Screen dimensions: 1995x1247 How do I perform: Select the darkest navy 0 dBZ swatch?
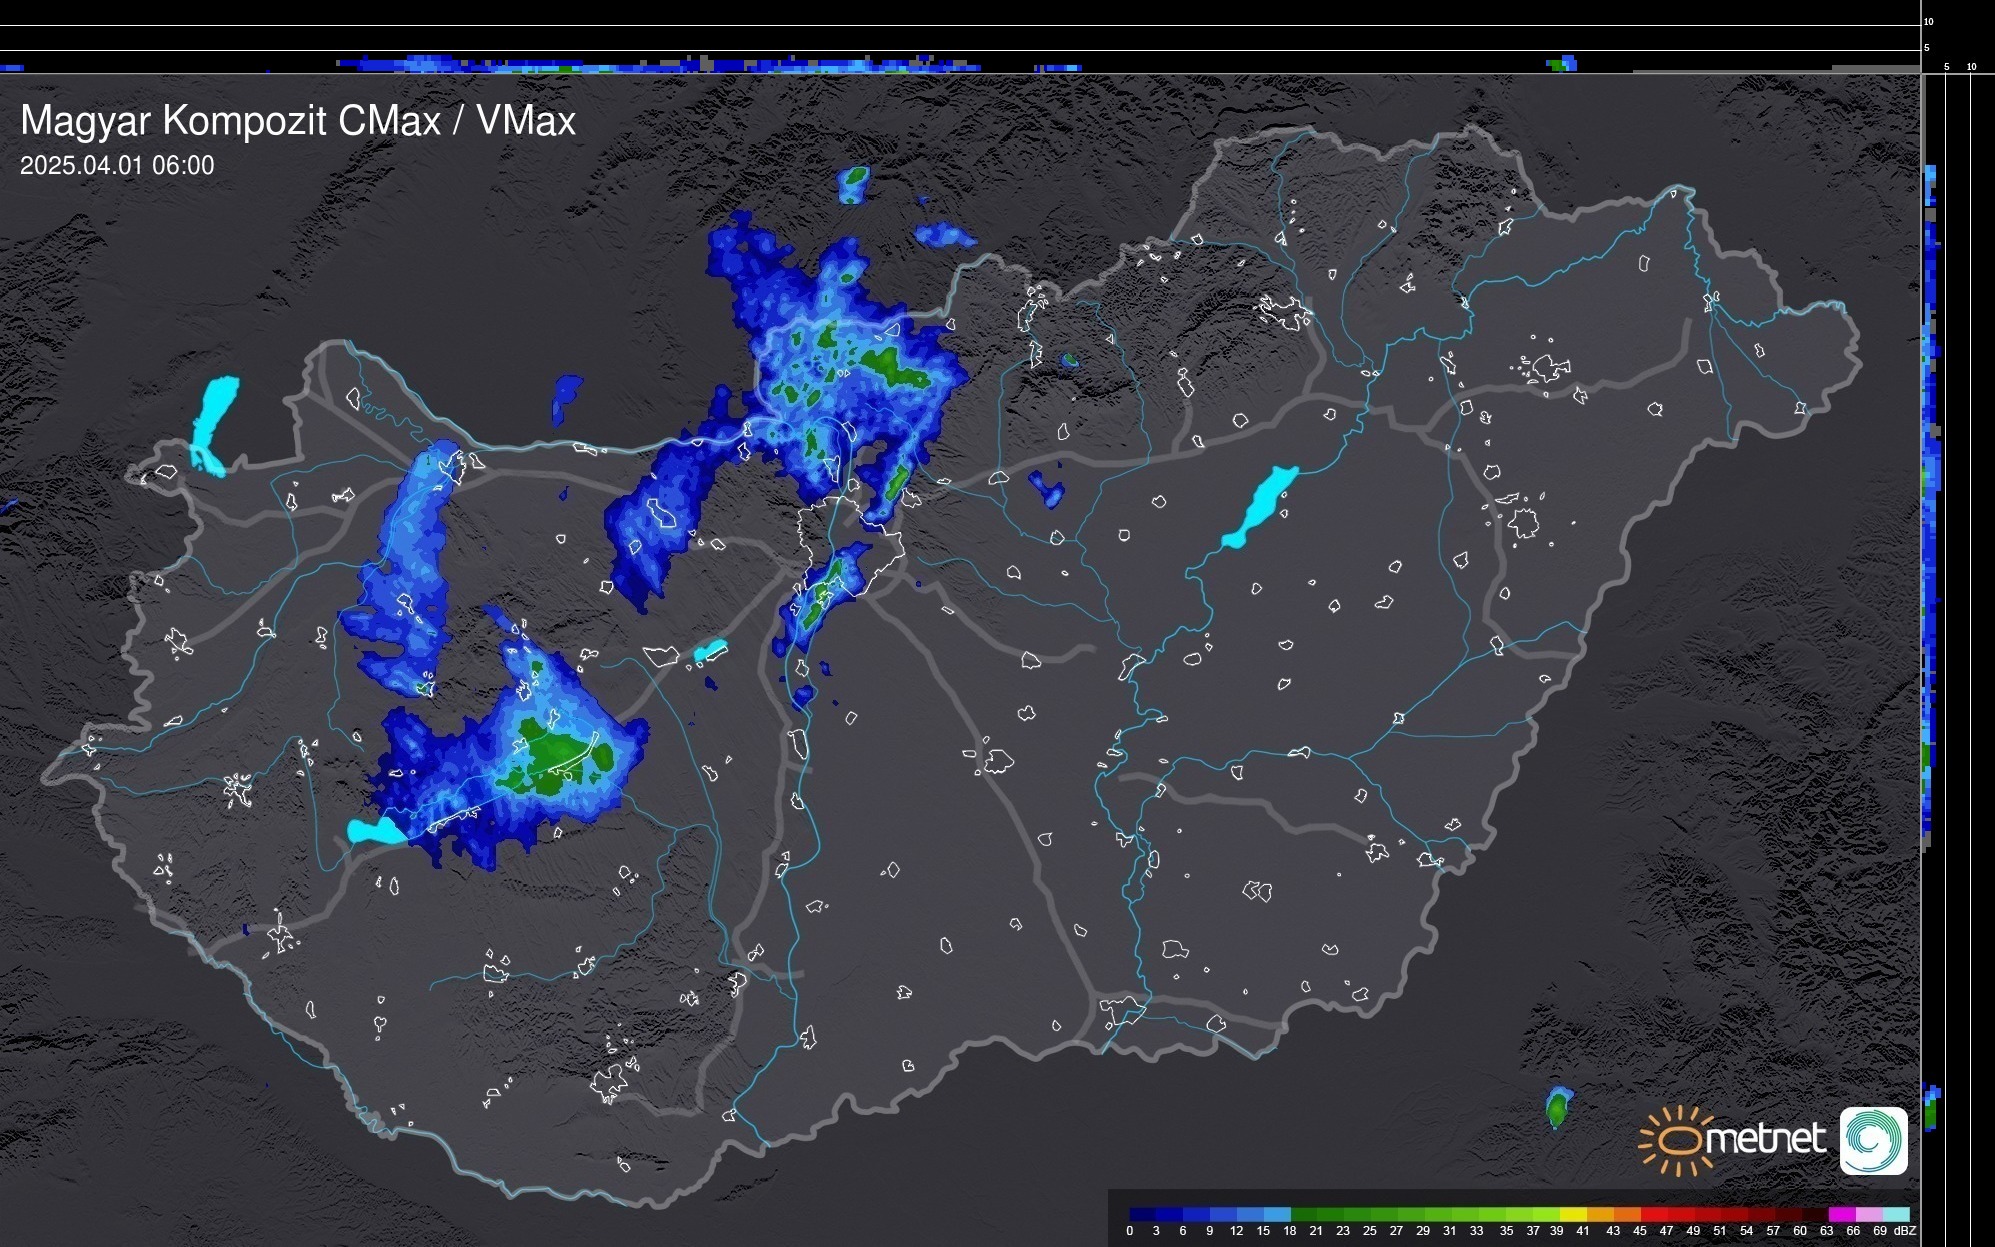(1143, 1214)
